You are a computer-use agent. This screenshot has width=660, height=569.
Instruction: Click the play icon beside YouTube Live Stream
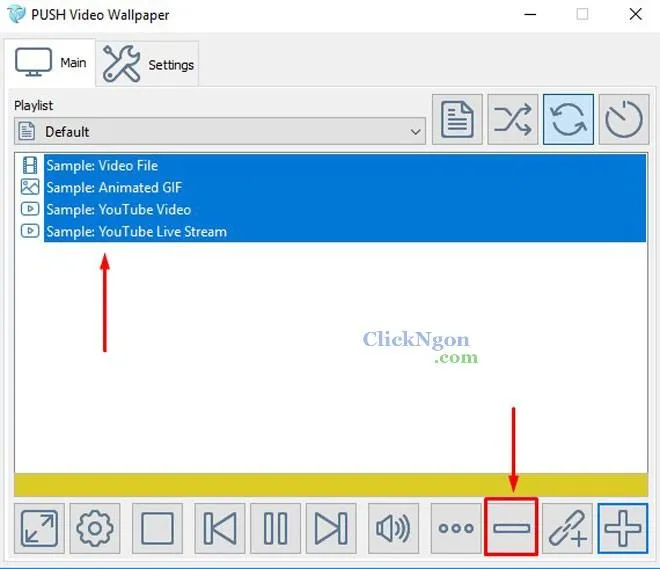tap(30, 231)
